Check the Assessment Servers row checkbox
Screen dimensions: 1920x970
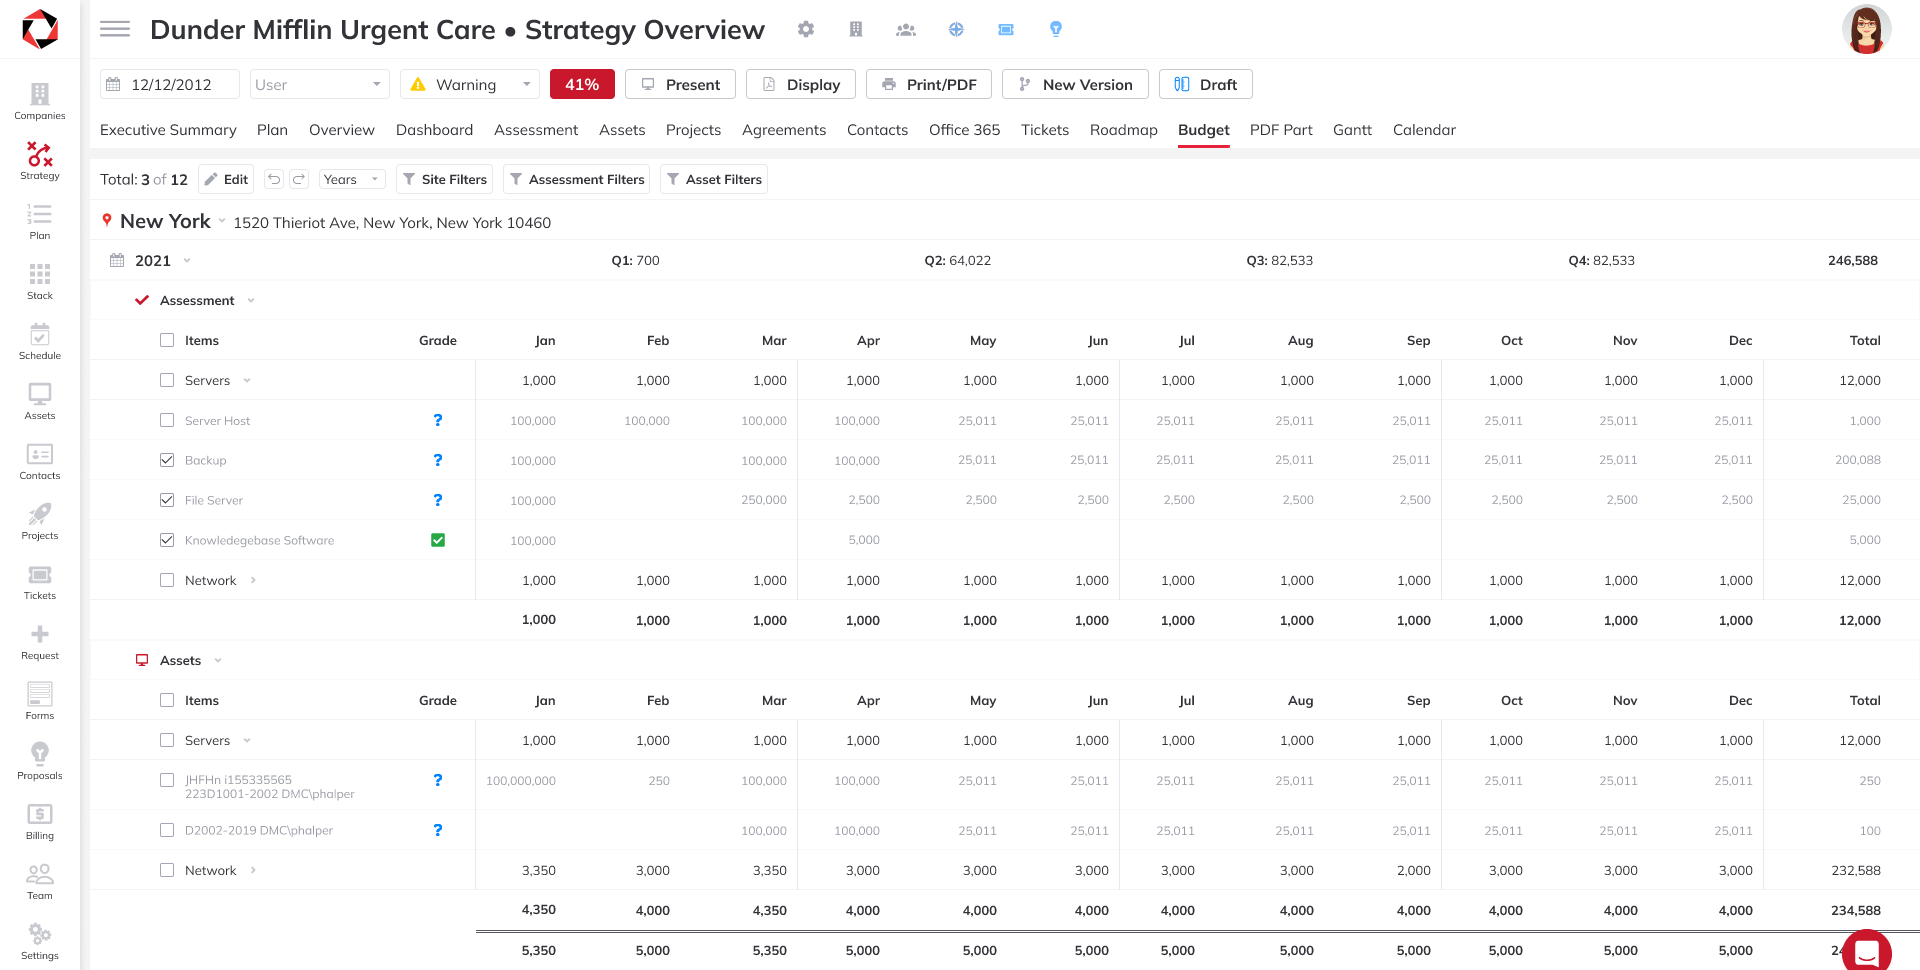point(167,380)
